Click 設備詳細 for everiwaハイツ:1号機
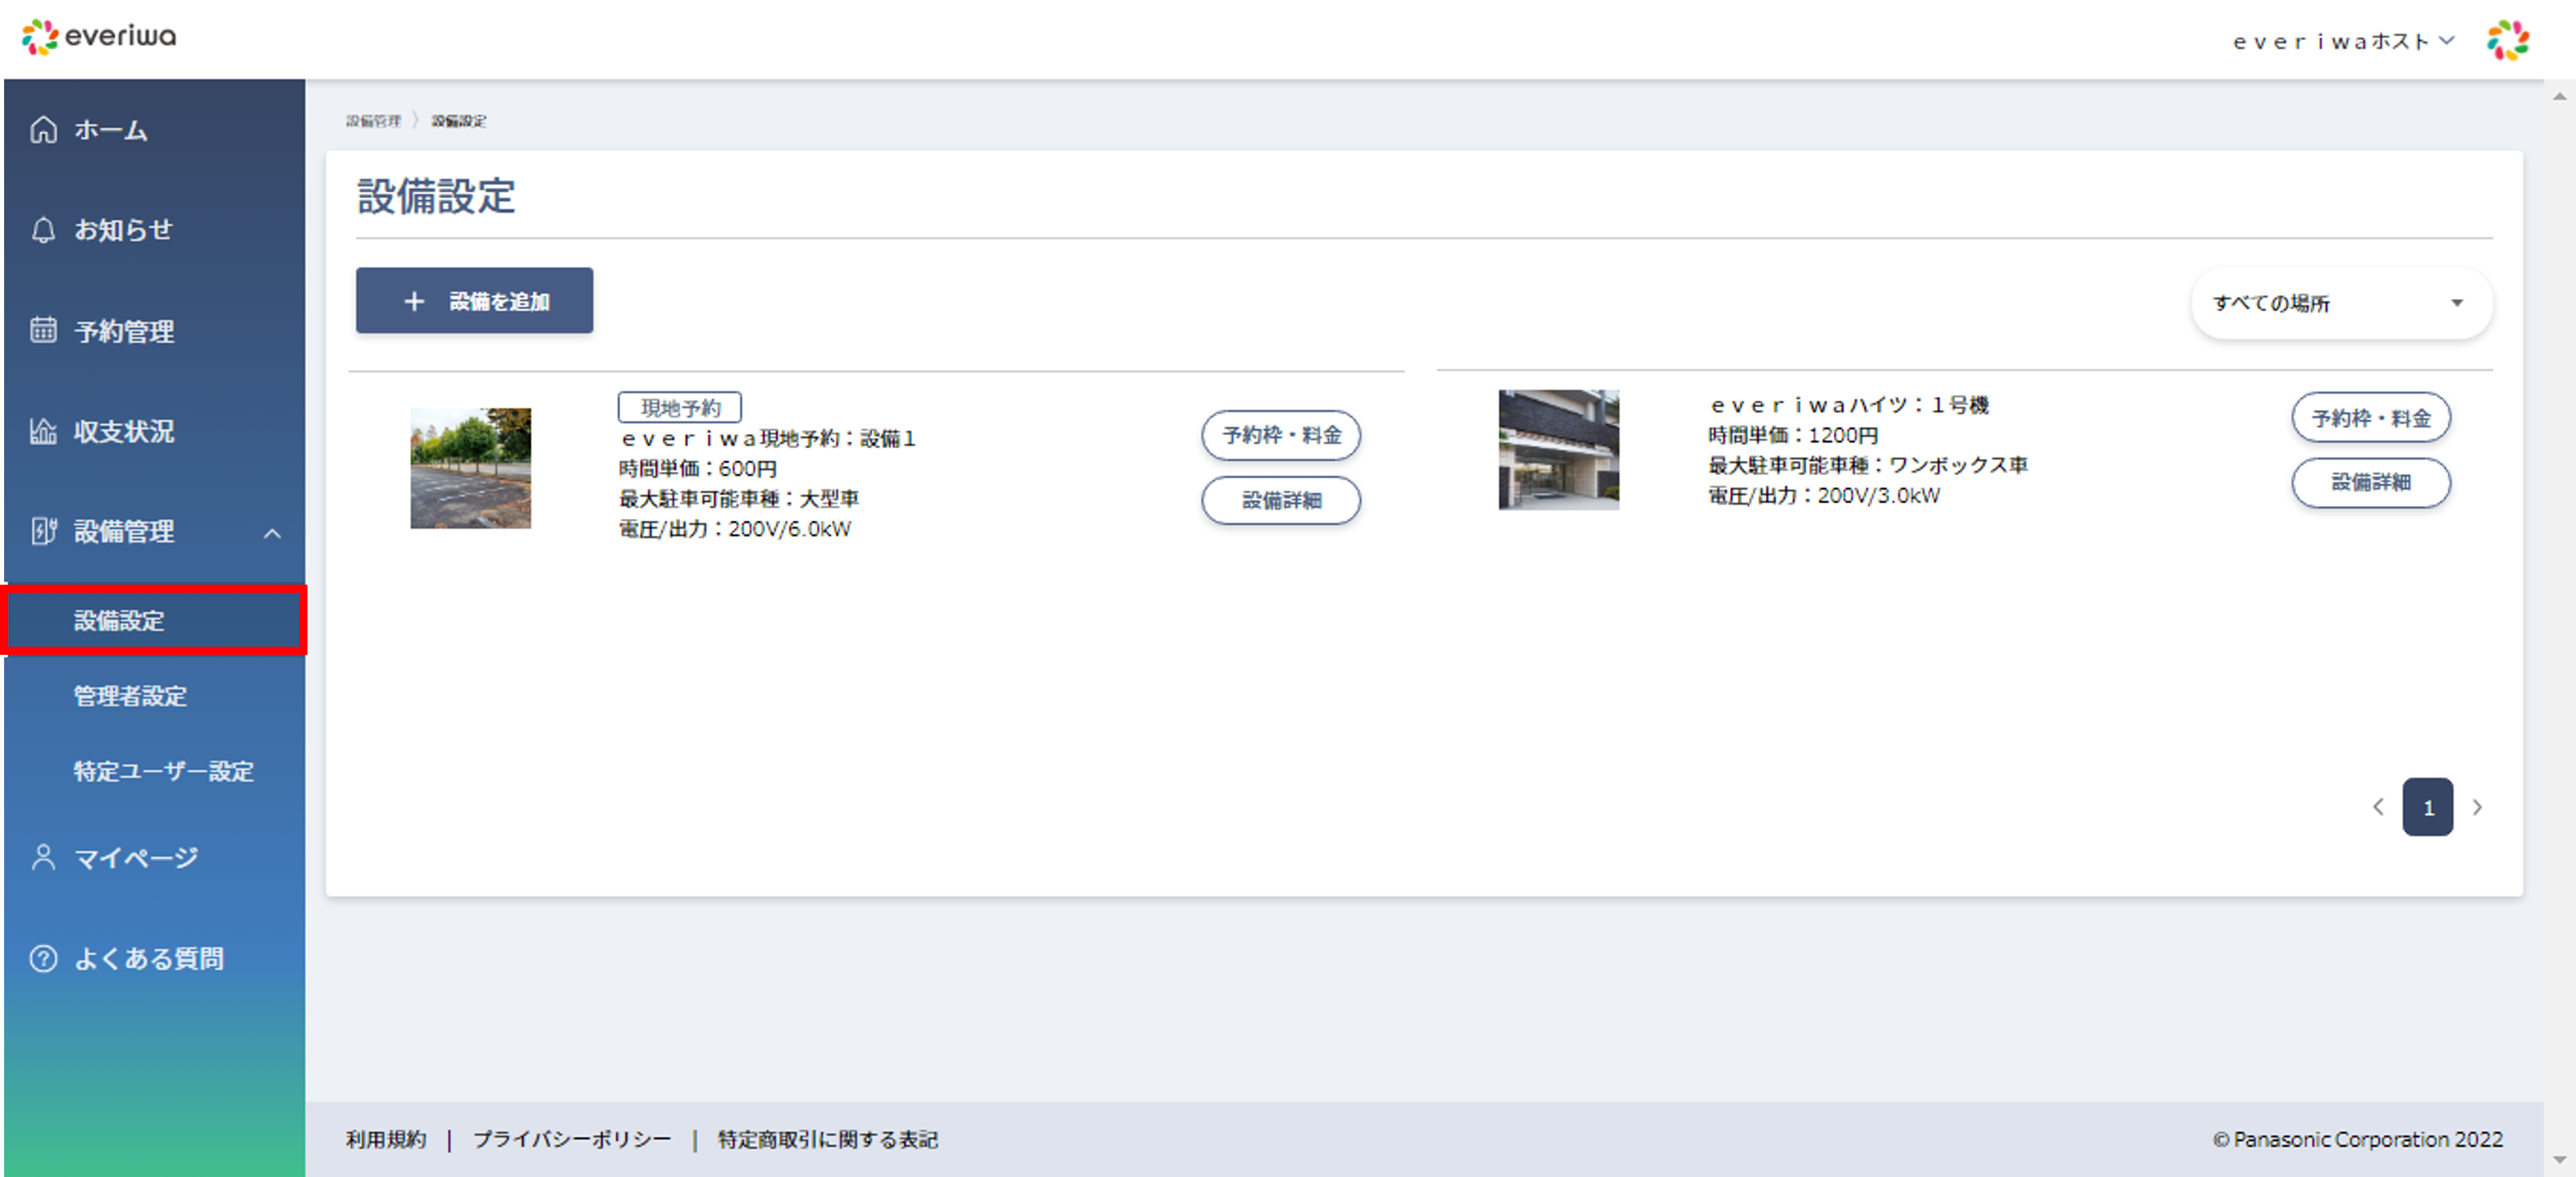This screenshot has width=2576, height=1177. [2371, 483]
